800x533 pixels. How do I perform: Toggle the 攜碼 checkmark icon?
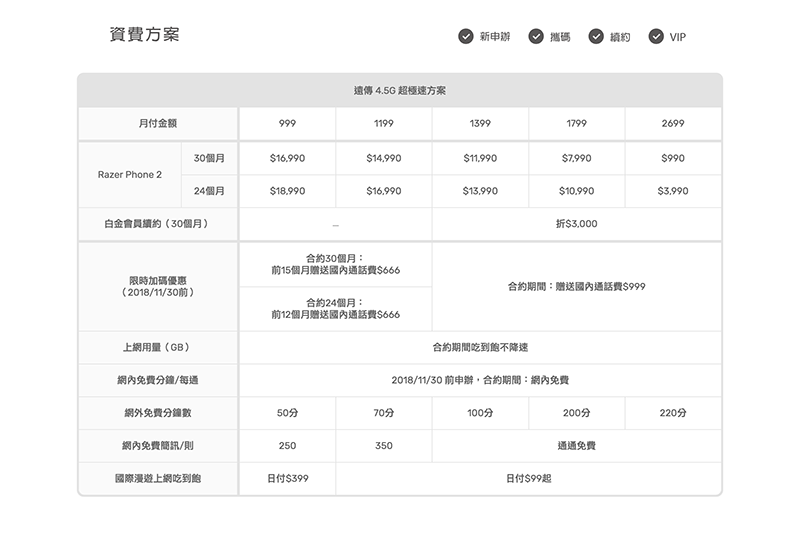point(536,37)
